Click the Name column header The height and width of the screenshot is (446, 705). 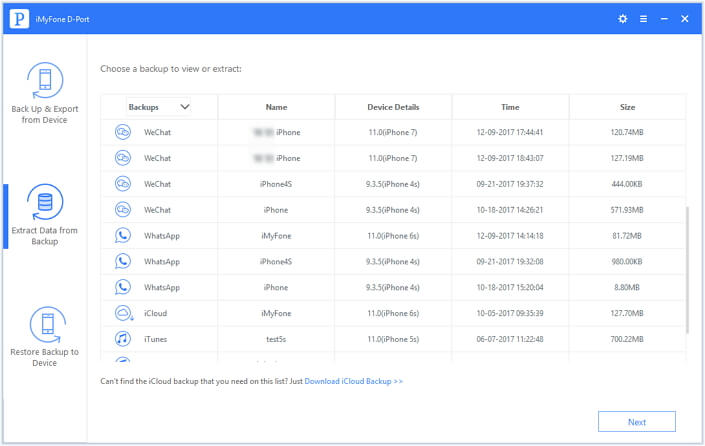point(276,107)
